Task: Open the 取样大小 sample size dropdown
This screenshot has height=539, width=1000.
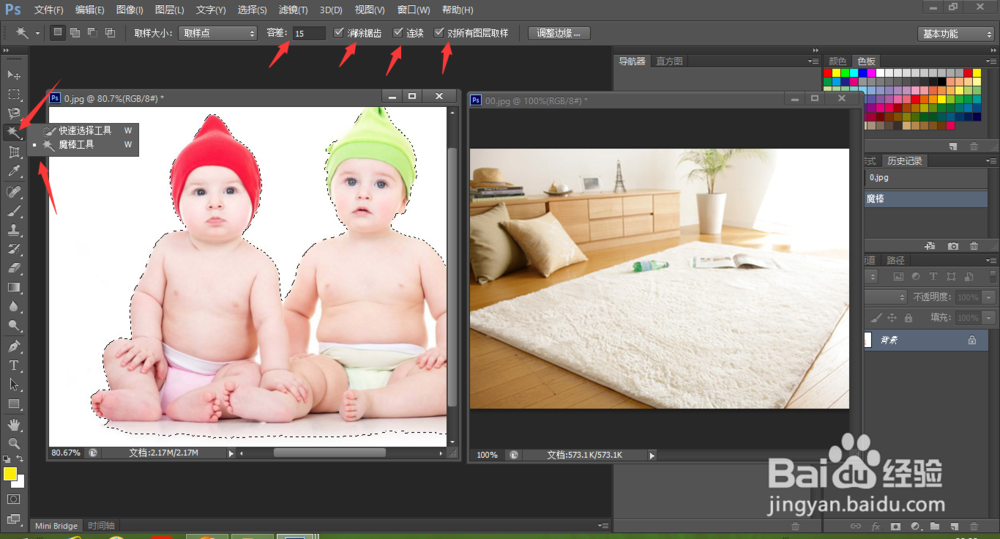Action: (x=217, y=33)
